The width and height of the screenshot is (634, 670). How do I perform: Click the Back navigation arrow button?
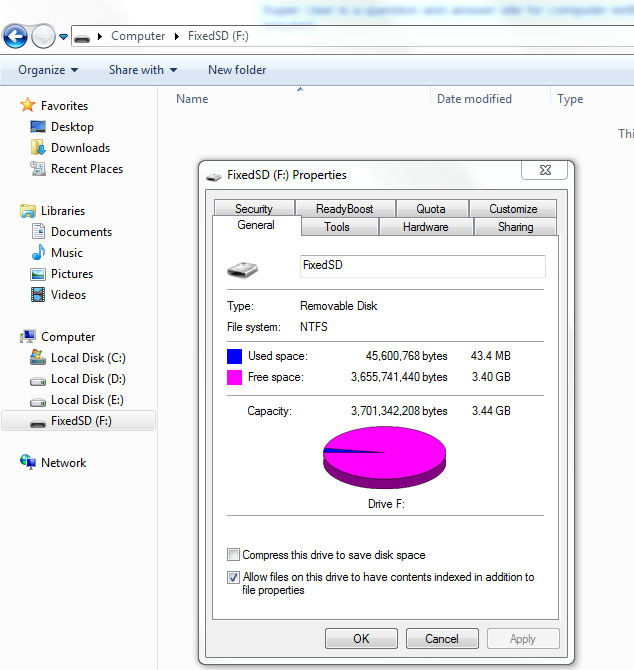pos(15,36)
